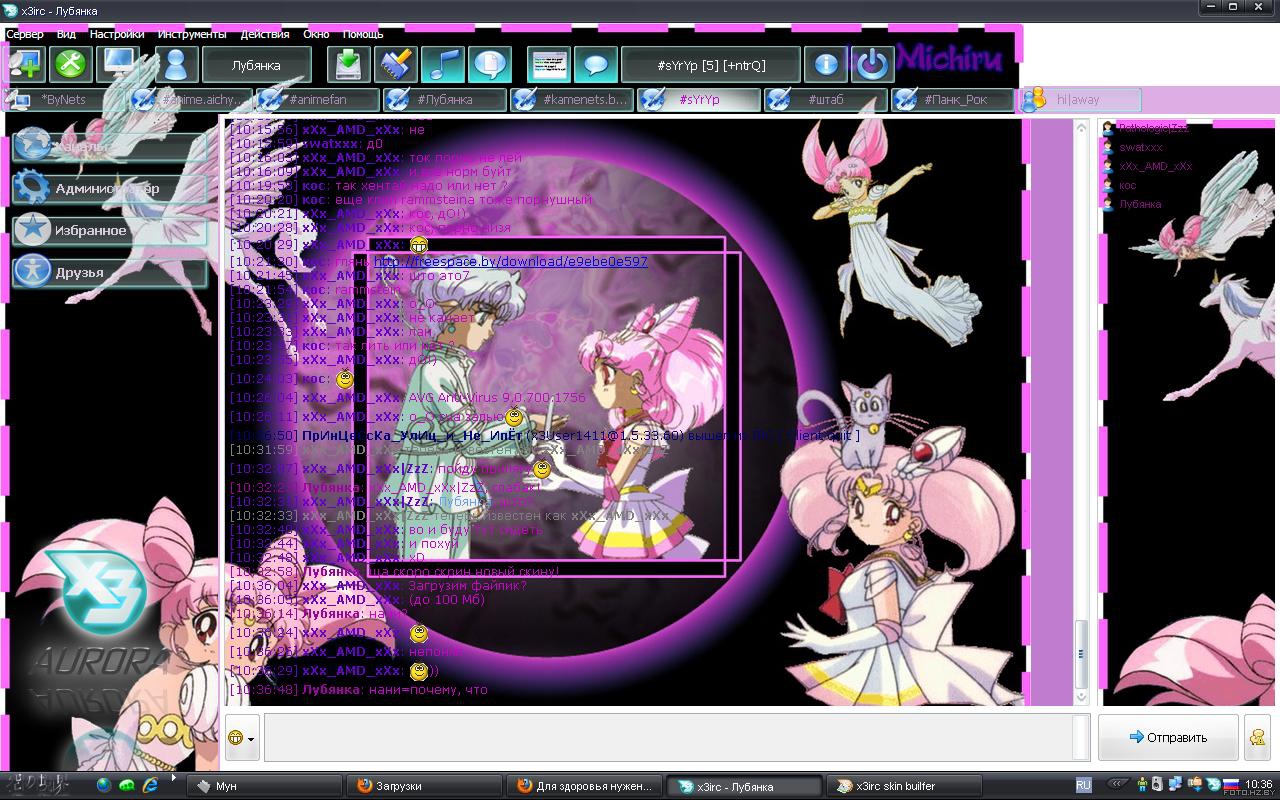The height and width of the screenshot is (800, 1280).
Task: Click the blue chat message bubble icon
Action: tap(595, 65)
